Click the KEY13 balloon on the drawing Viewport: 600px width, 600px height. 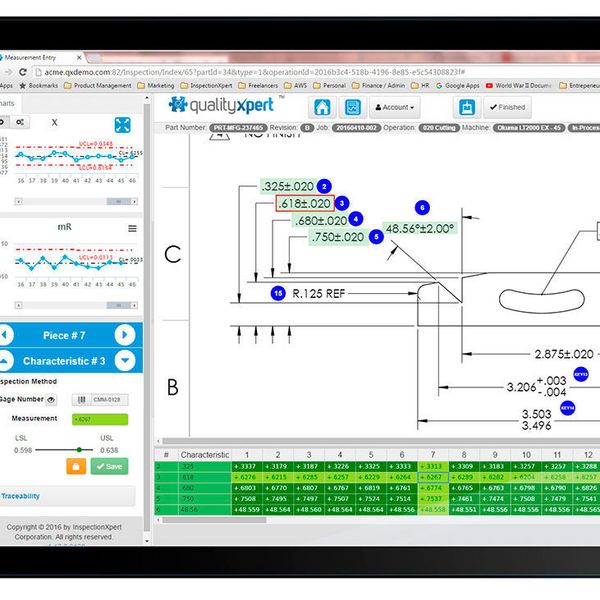(581, 374)
